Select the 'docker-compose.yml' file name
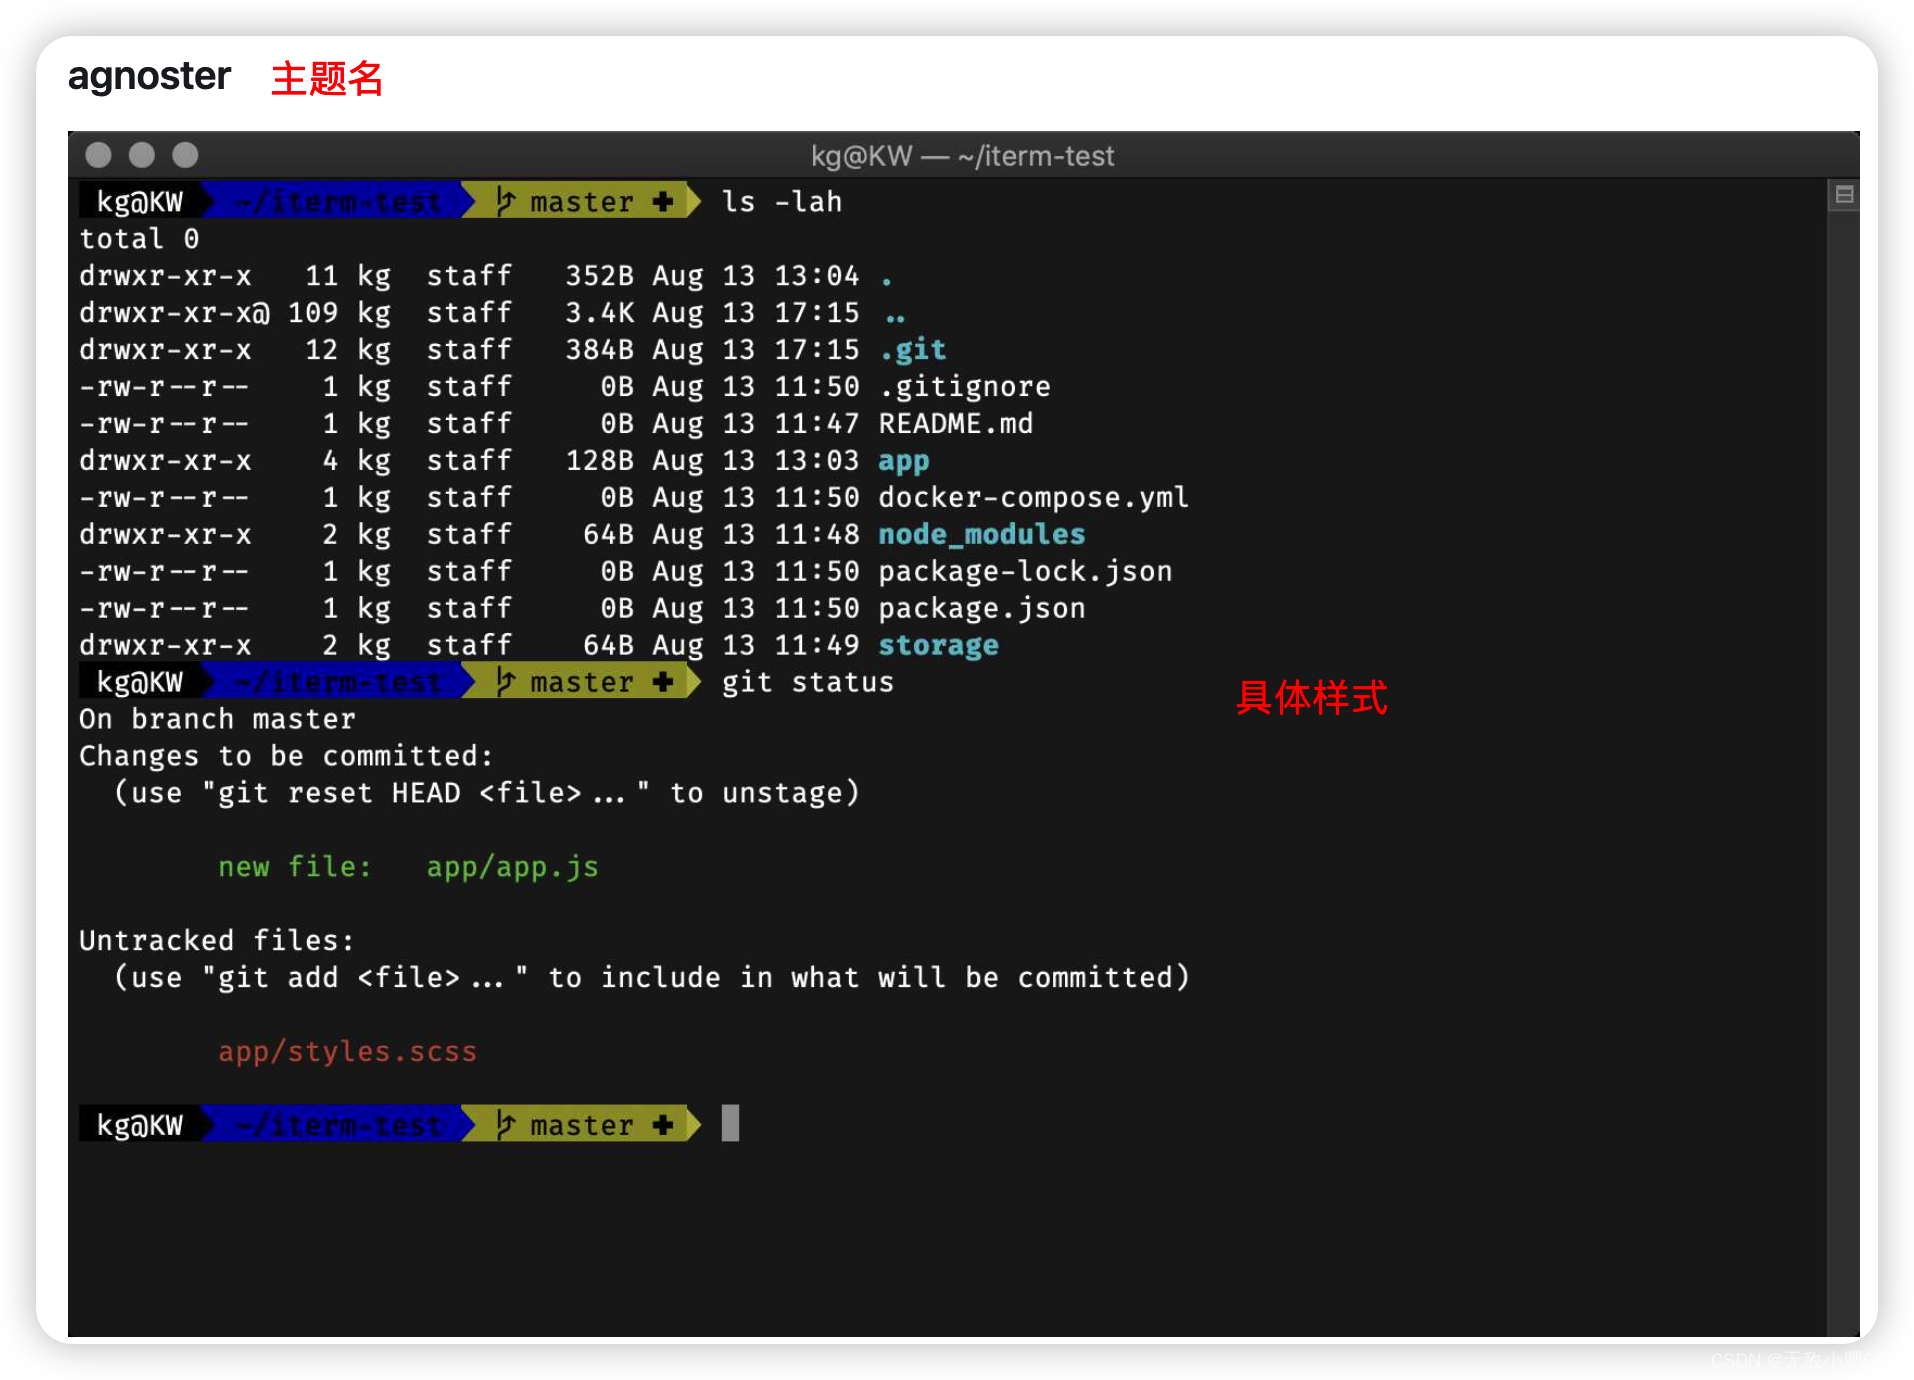This screenshot has width=1914, height=1380. pyautogui.click(x=1034, y=498)
